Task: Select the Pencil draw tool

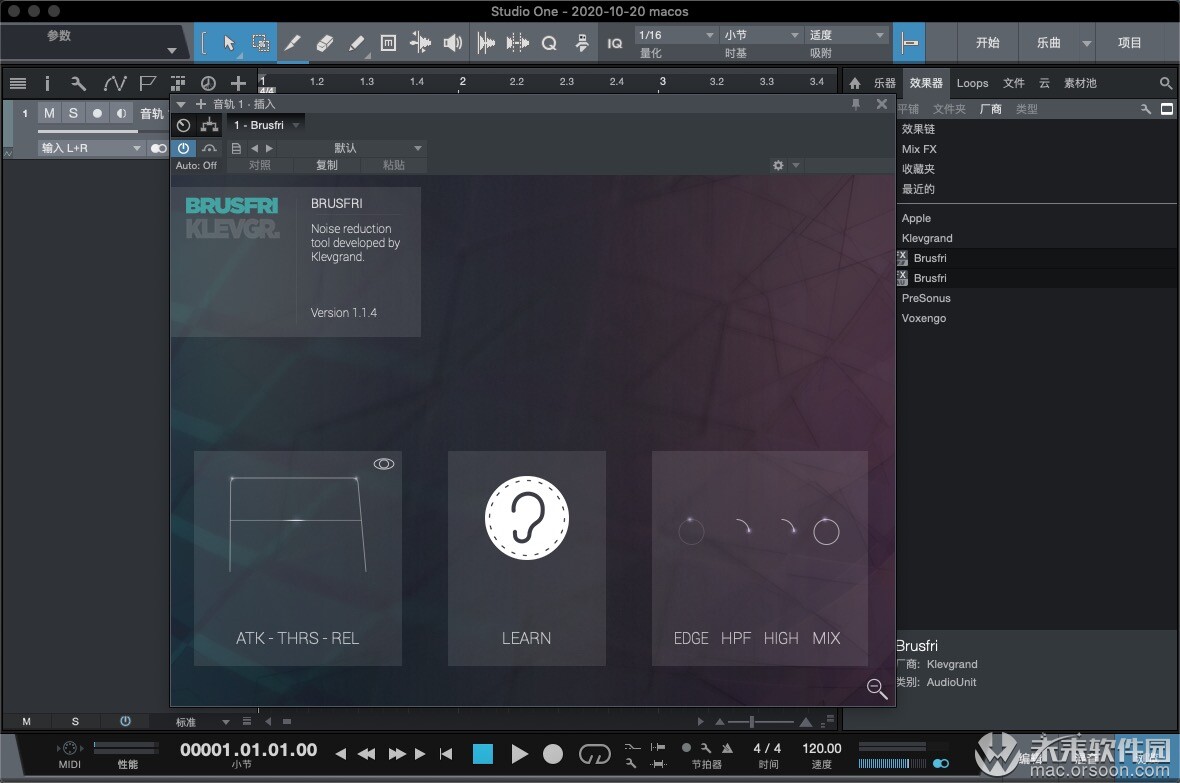Action: point(292,43)
